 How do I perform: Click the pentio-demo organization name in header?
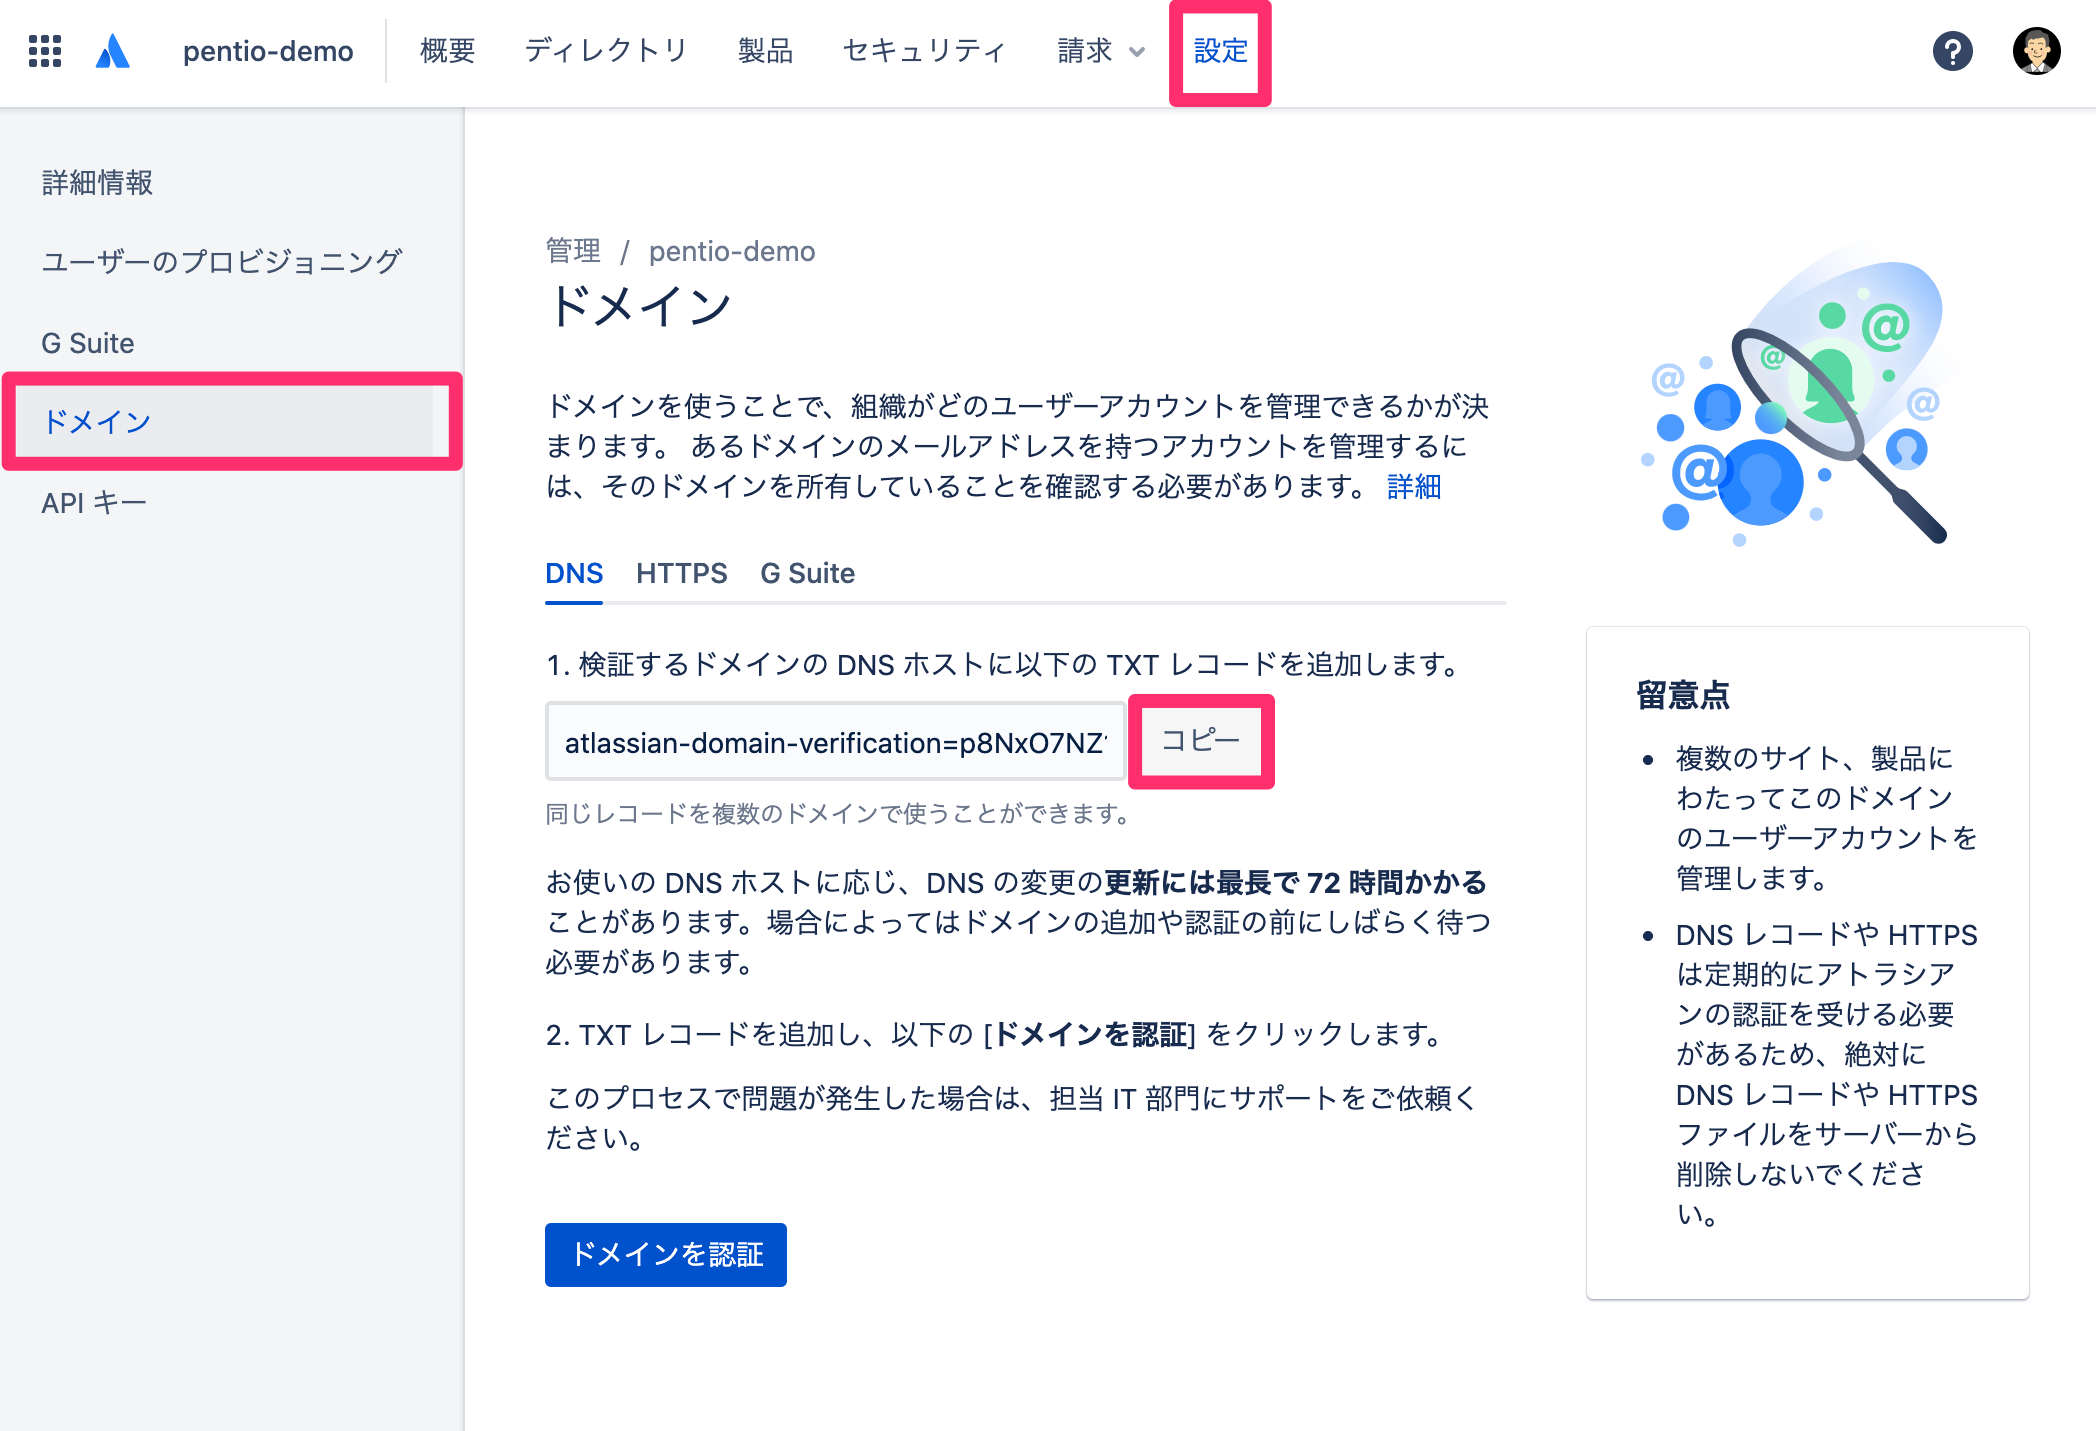(x=268, y=51)
